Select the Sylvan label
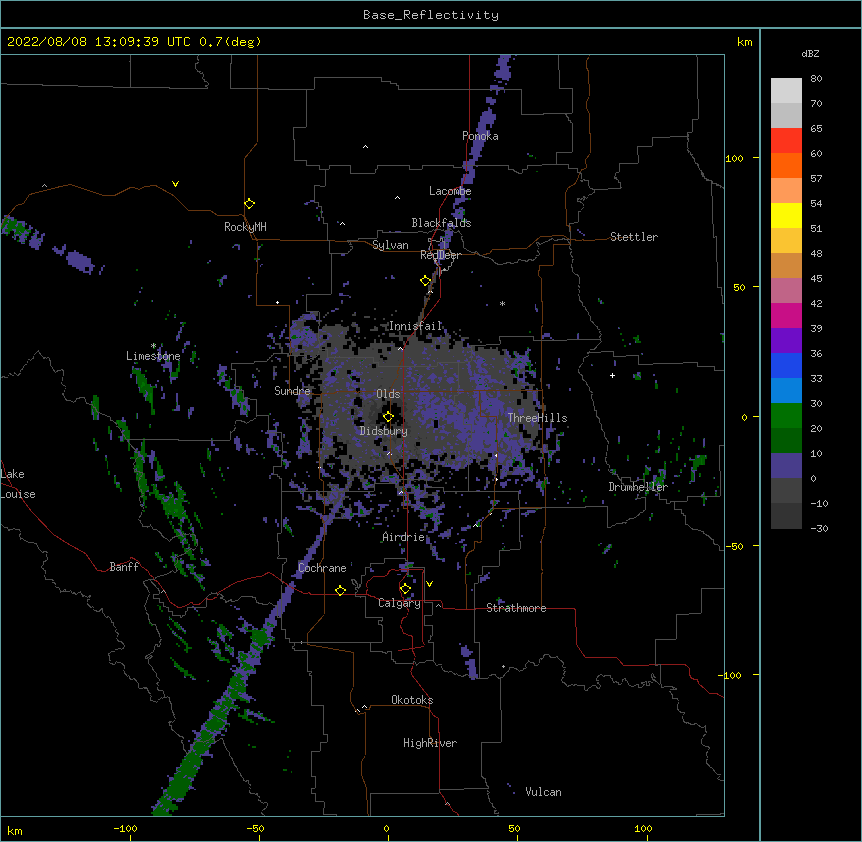This screenshot has height=842, width=862. (x=390, y=245)
